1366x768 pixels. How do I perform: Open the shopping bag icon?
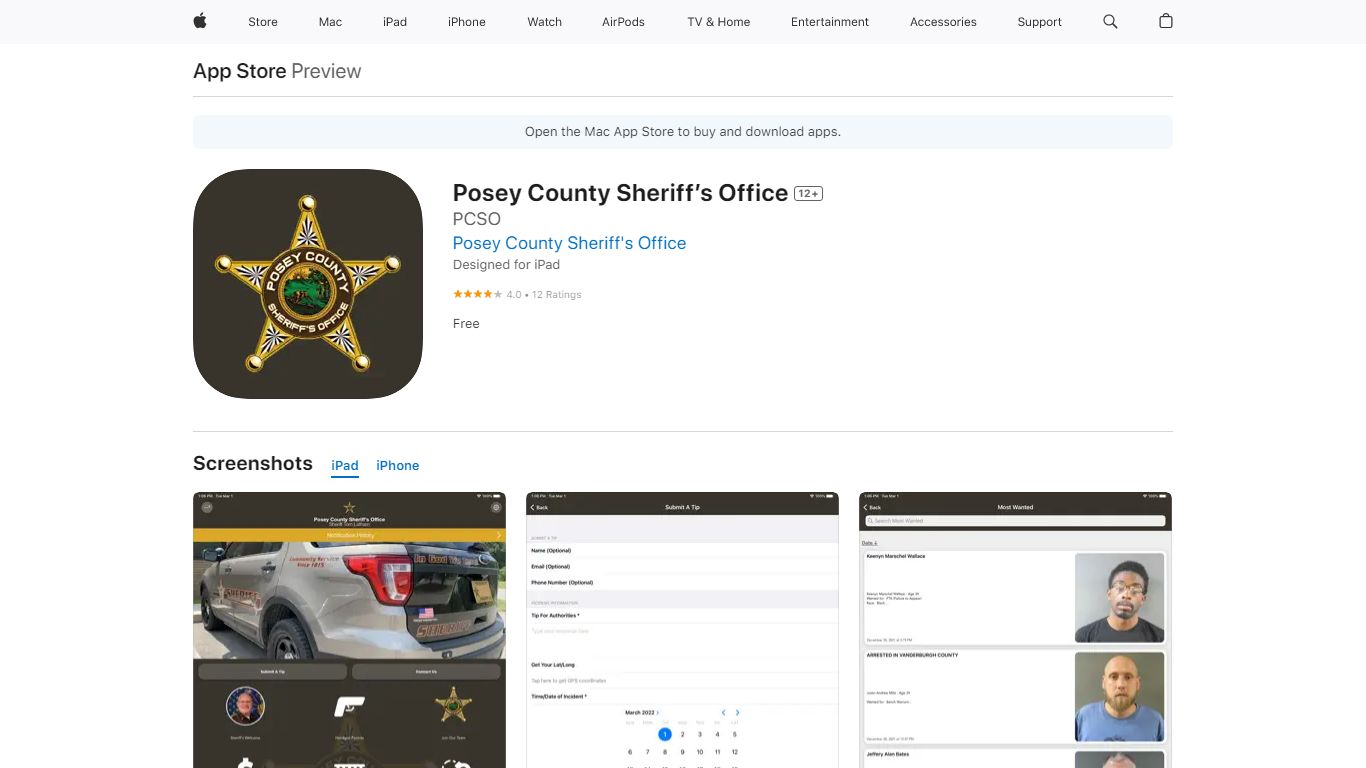1166,21
